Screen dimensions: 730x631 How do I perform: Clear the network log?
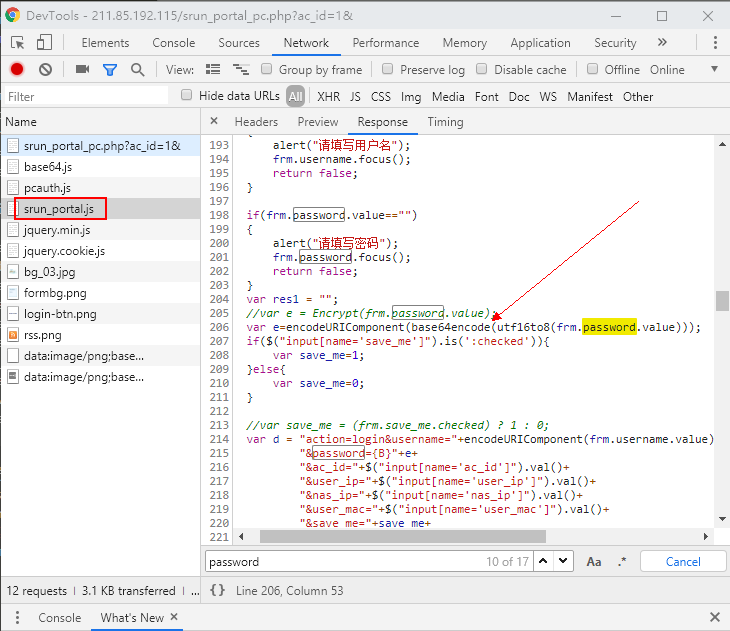point(45,69)
